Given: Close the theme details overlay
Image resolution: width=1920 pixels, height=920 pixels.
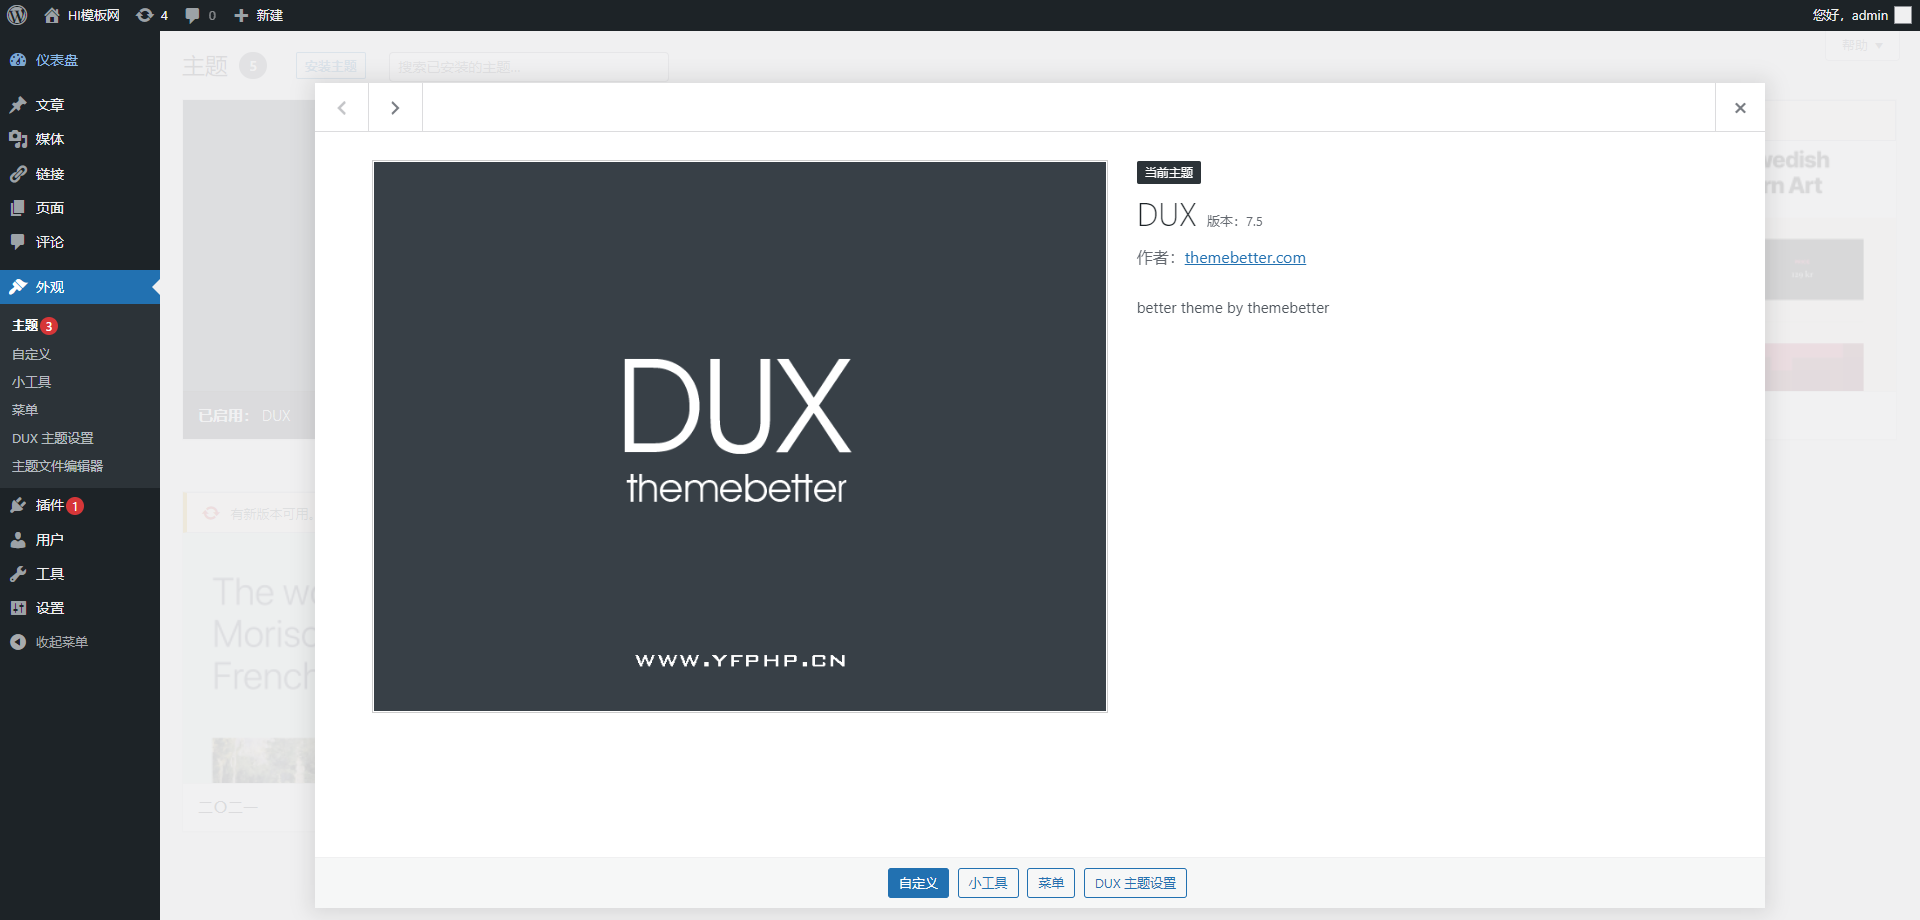Looking at the screenshot, I should 1740,108.
